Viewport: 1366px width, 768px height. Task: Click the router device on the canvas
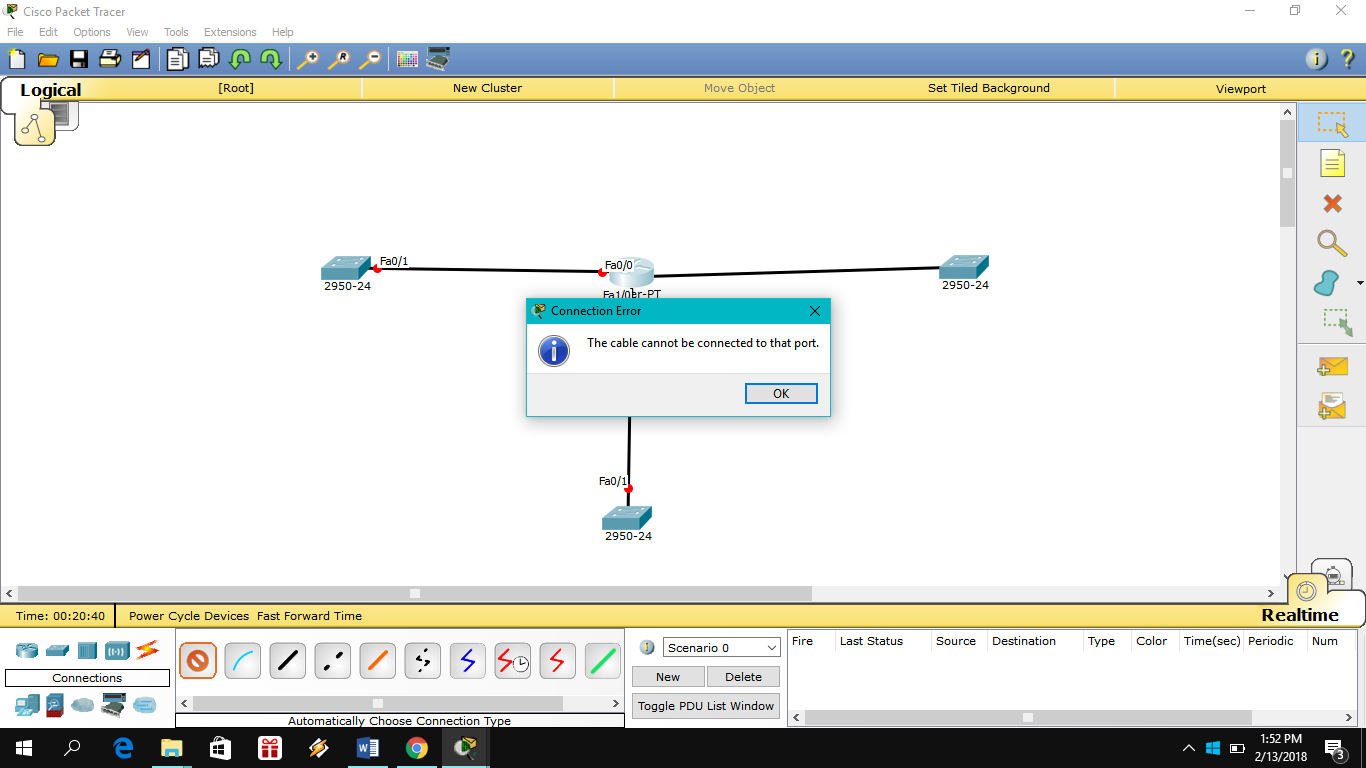631,271
